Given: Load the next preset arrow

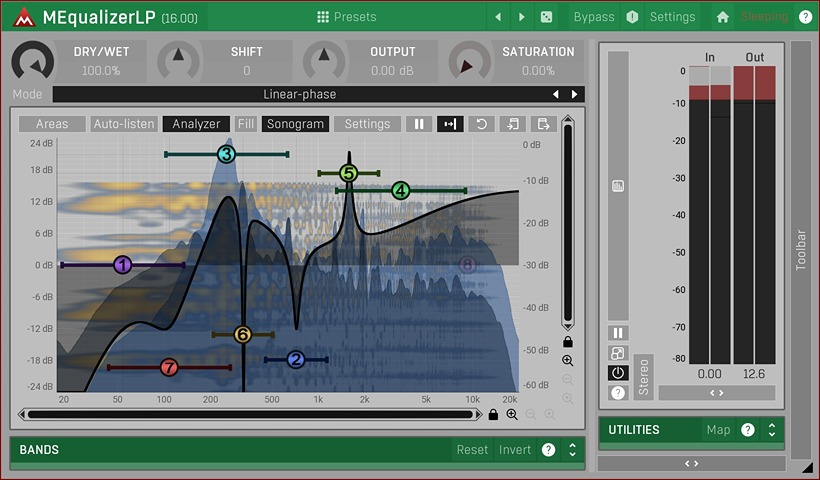Looking at the screenshot, I should coord(521,17).
